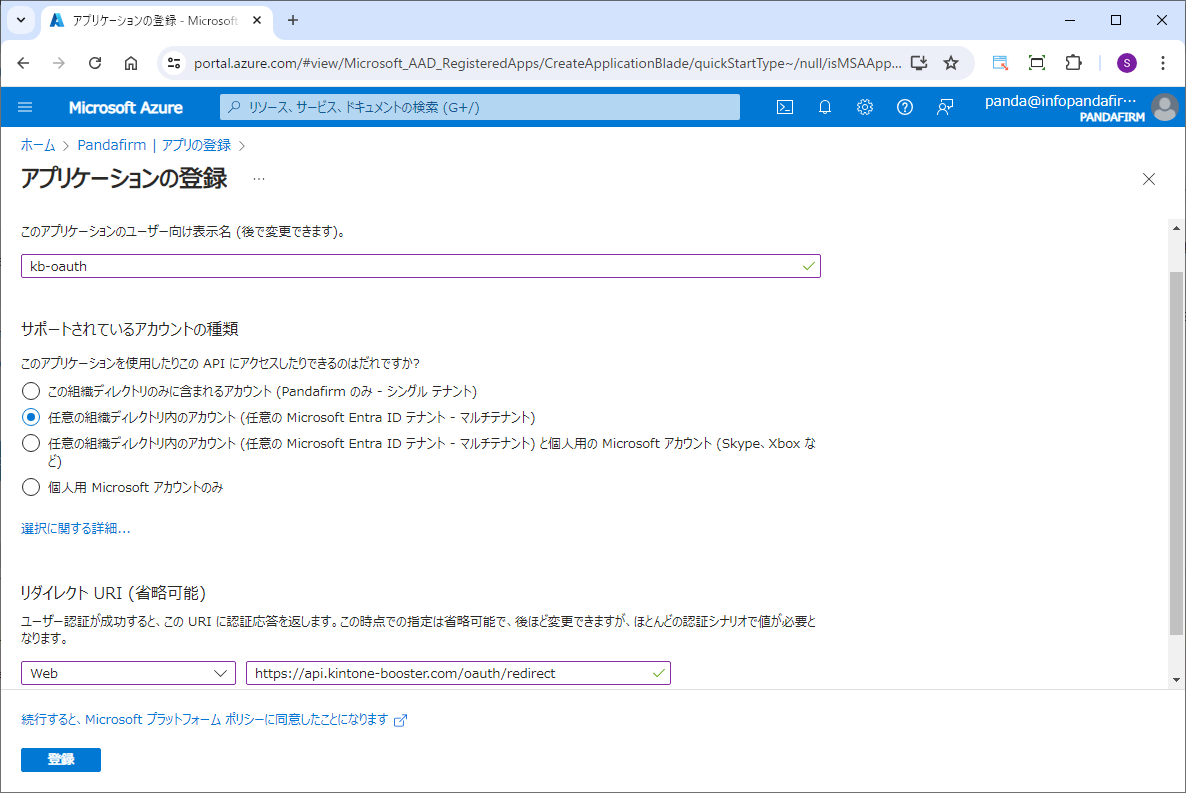
Task: Open Azure portal settings gear
Action: [865, 107]
